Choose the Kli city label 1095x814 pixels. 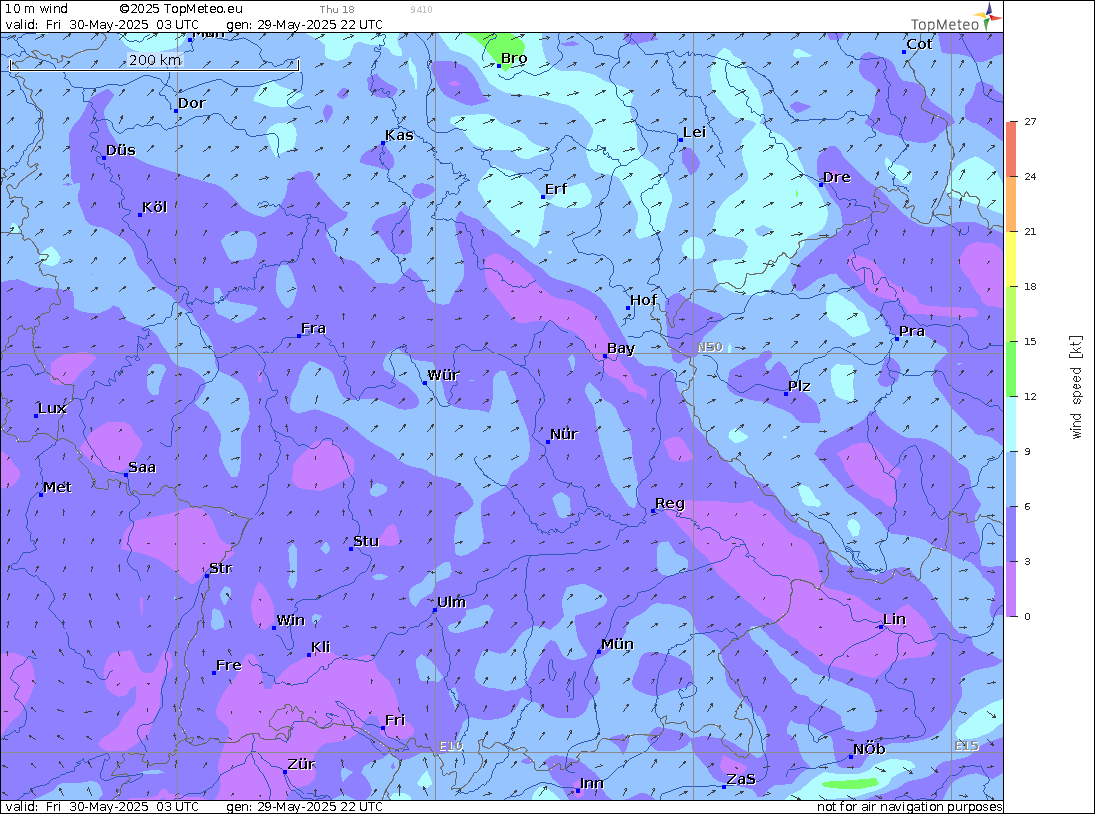[x=321, y=647]
